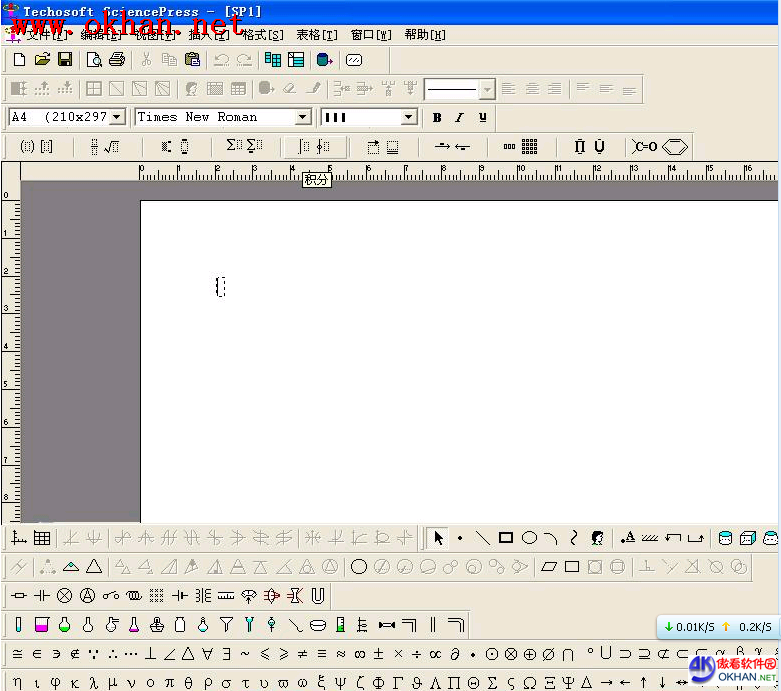Toggle italic formatting
The image size is (781, 691).
(x=459, y=118)
